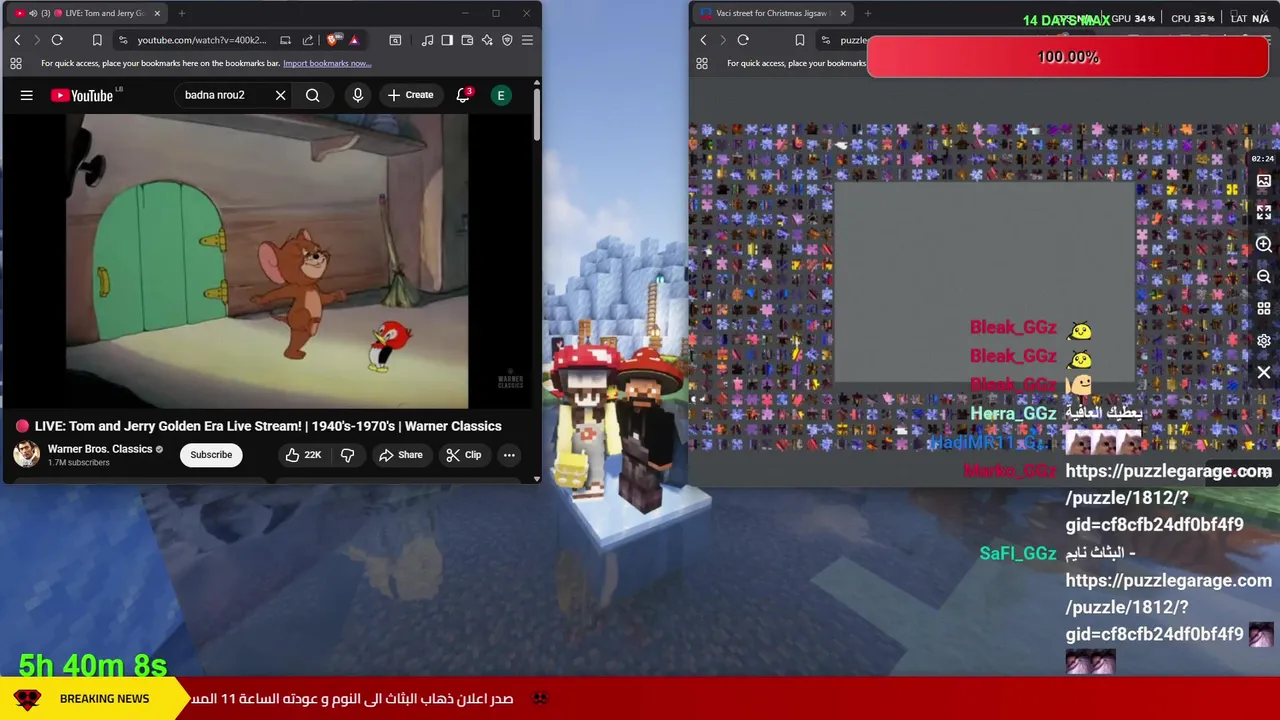Open puzzle settings gear
1280x720 pixels.
[x=1264, y=341]
